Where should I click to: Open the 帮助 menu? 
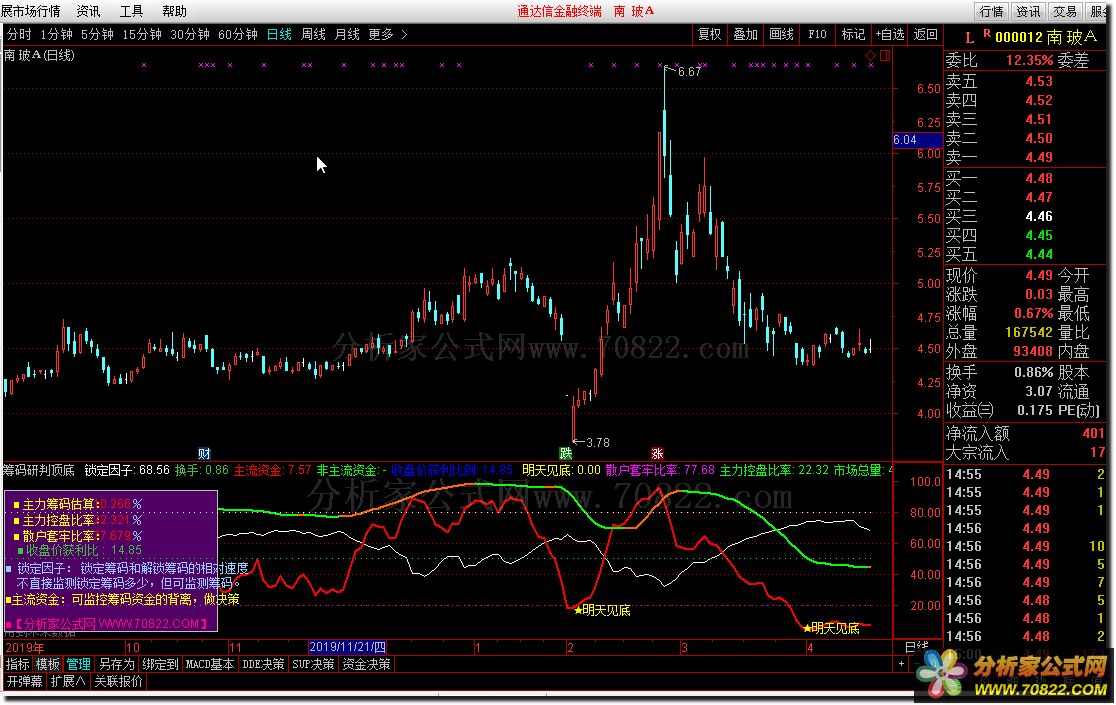174,11
